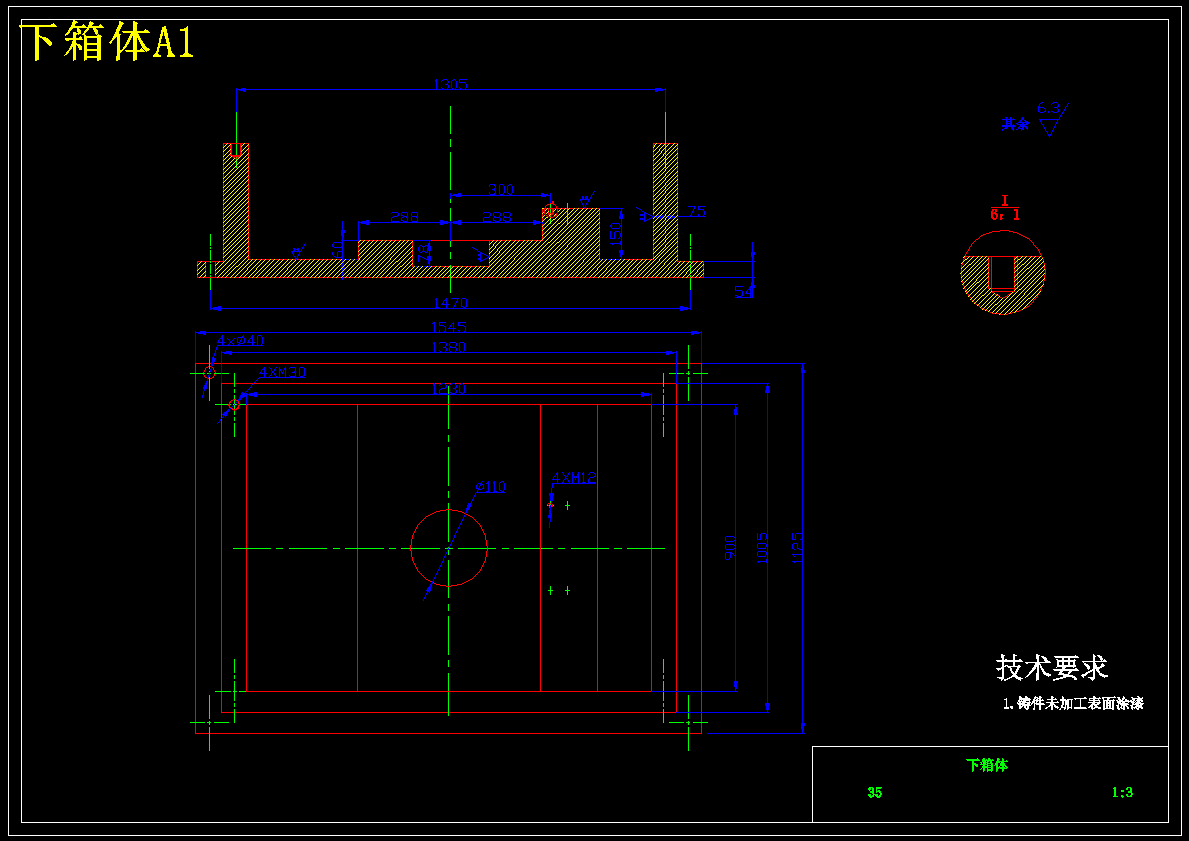Pick the "1305" dimension text

coord(450,84)
